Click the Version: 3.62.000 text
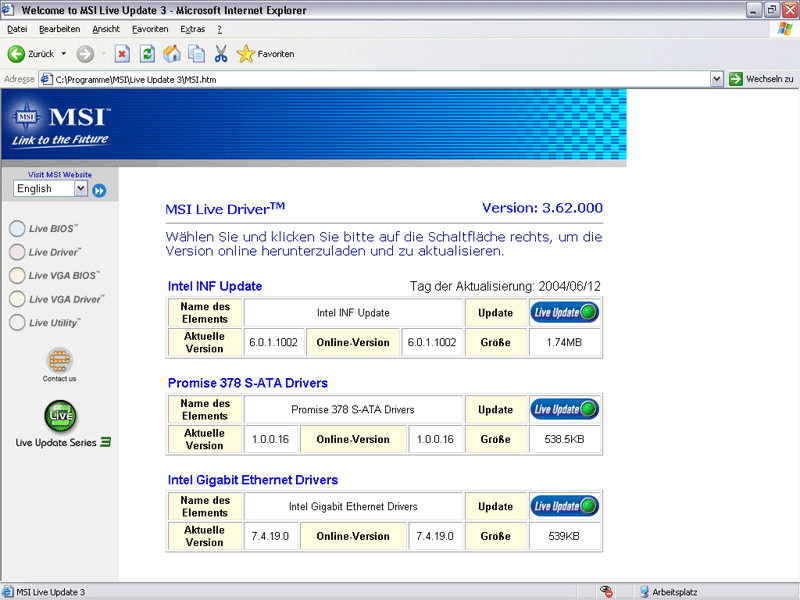Viewport: 800px width, 600px height. point(542,208)
